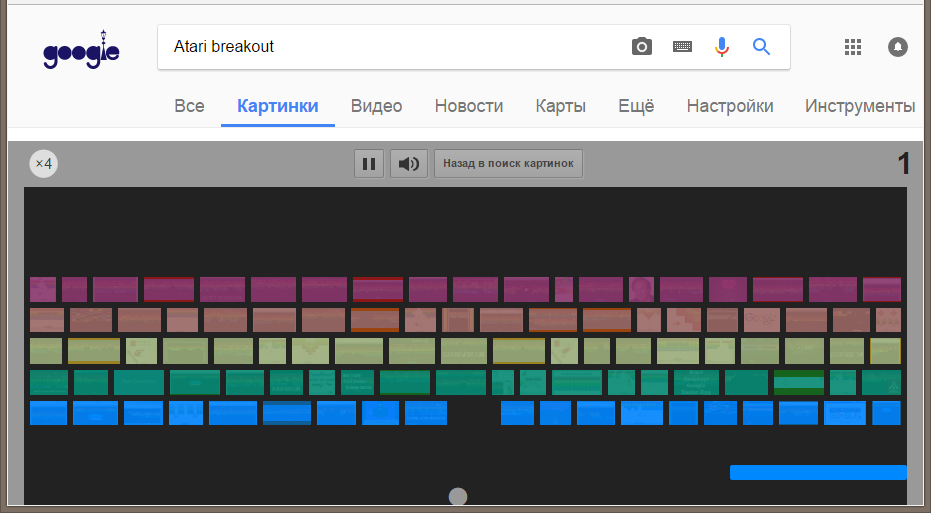Open the notifications bell
Screen dimensions: 931x513
(898, 46)
